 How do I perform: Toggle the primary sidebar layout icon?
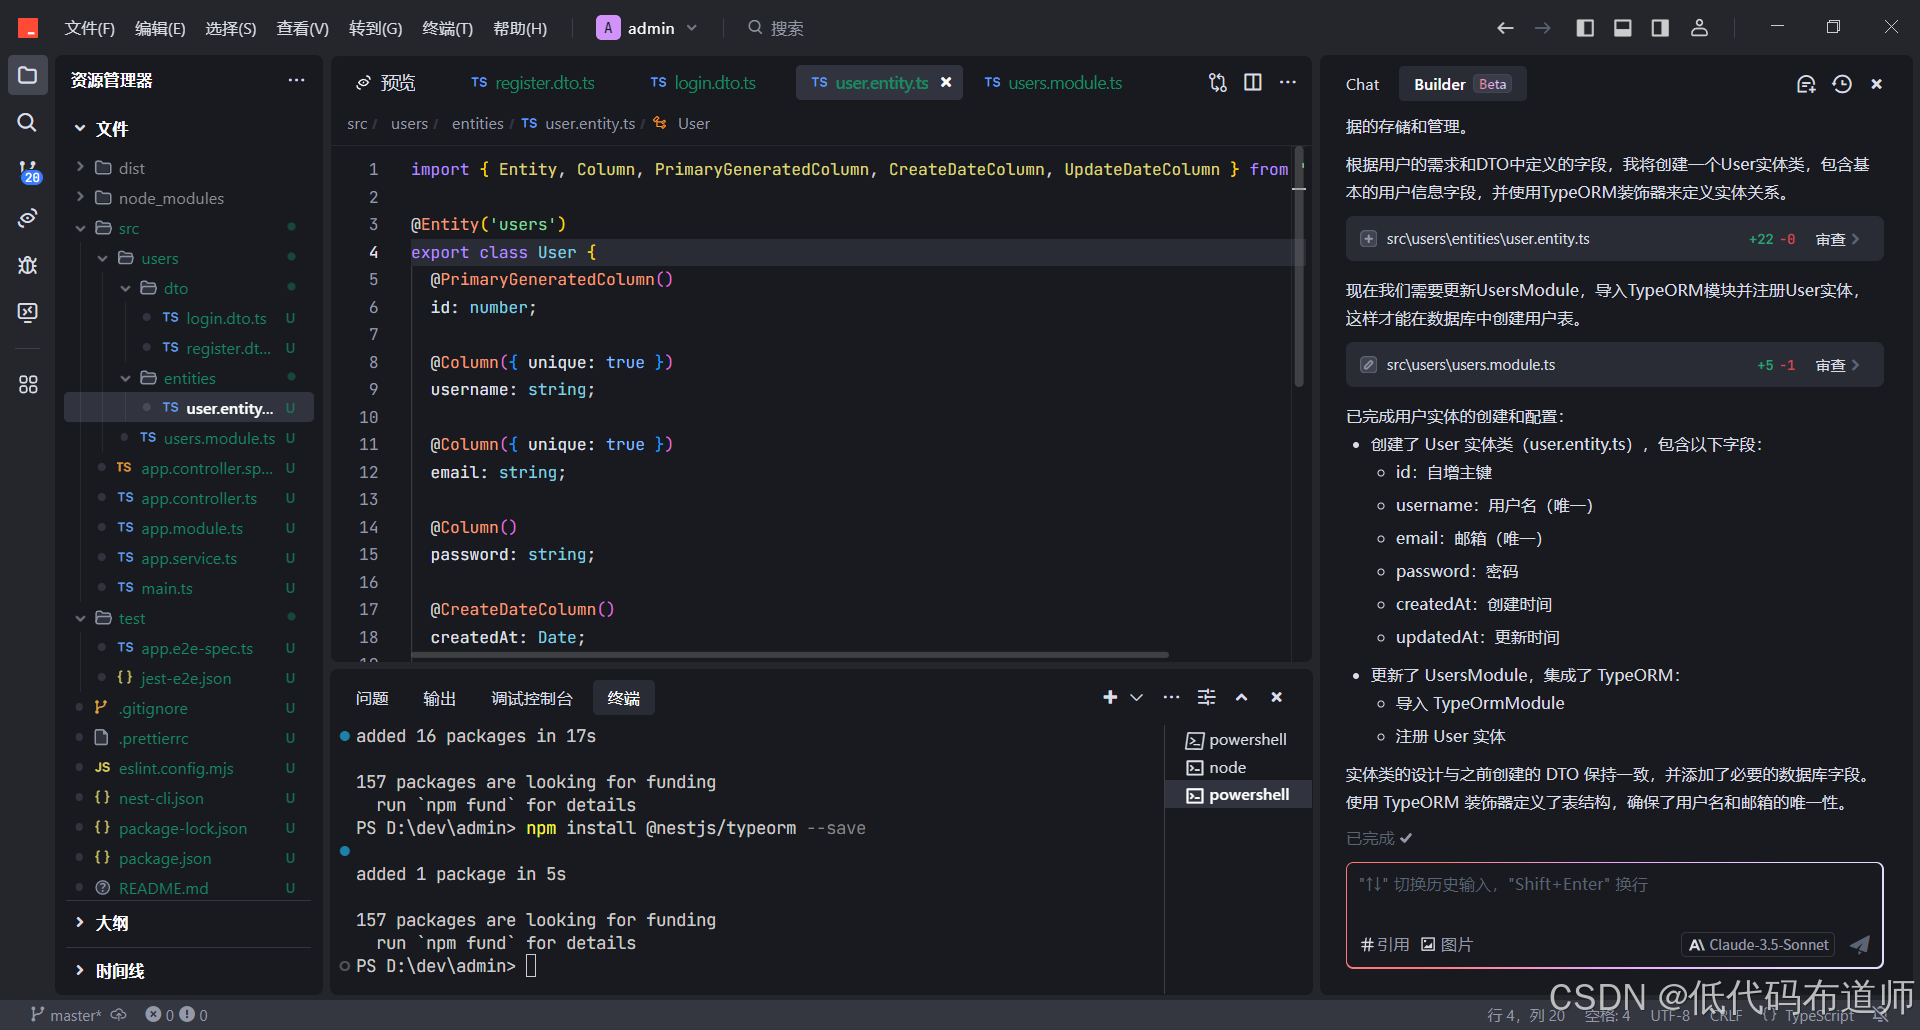coord(1585,28)
